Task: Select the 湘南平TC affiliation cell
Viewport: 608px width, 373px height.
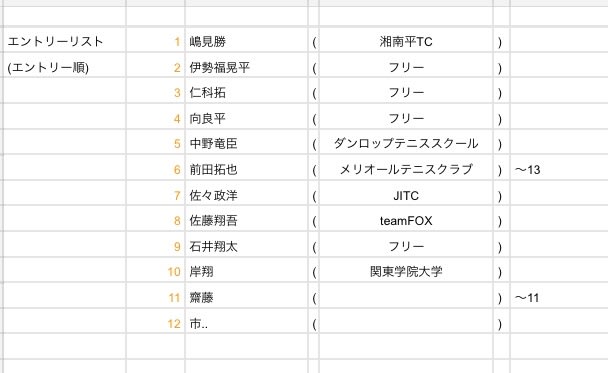Action: [406, 41]
